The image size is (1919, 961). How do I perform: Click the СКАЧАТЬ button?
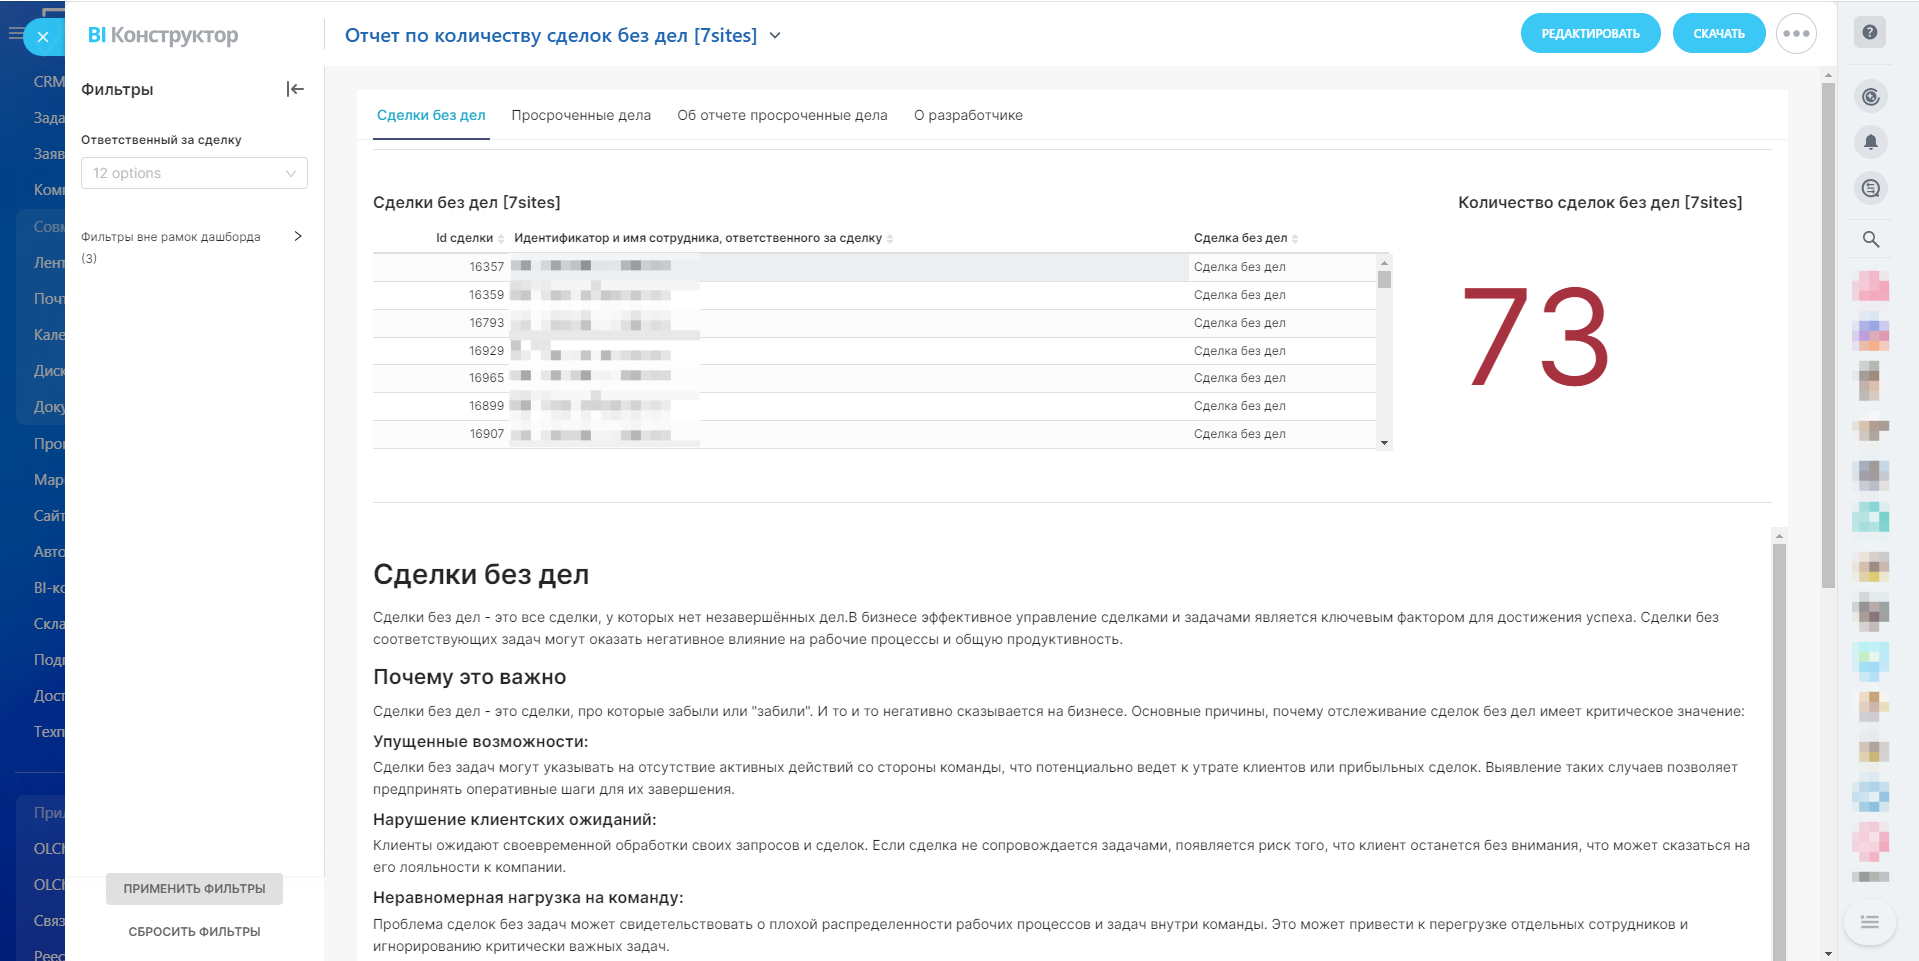1719,34
